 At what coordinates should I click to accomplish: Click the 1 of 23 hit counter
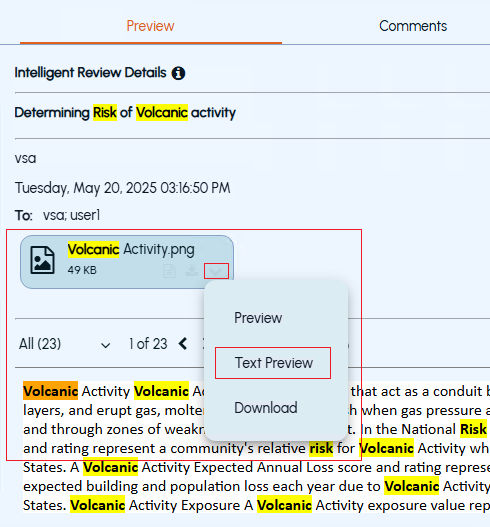coord(148,344)
